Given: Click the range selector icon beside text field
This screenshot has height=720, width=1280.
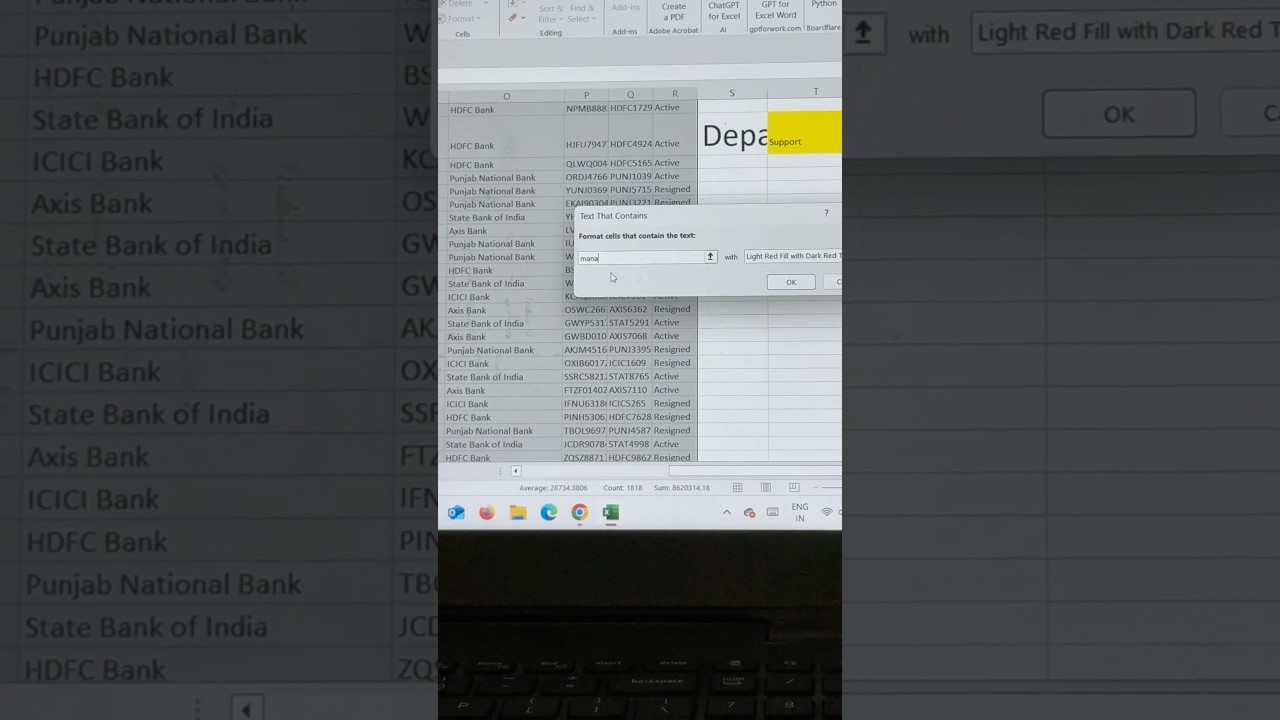Looking at the screenshot, I should point(710,257).
